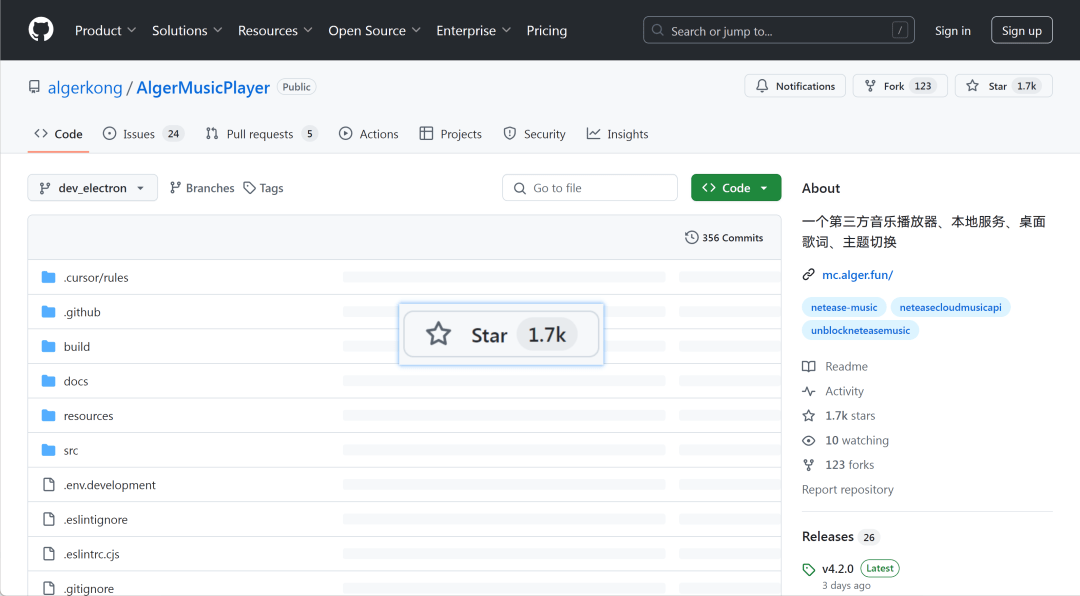Switch to the Insights tab
Viewport: 1080px width, 596px height.
click(617, 134)
